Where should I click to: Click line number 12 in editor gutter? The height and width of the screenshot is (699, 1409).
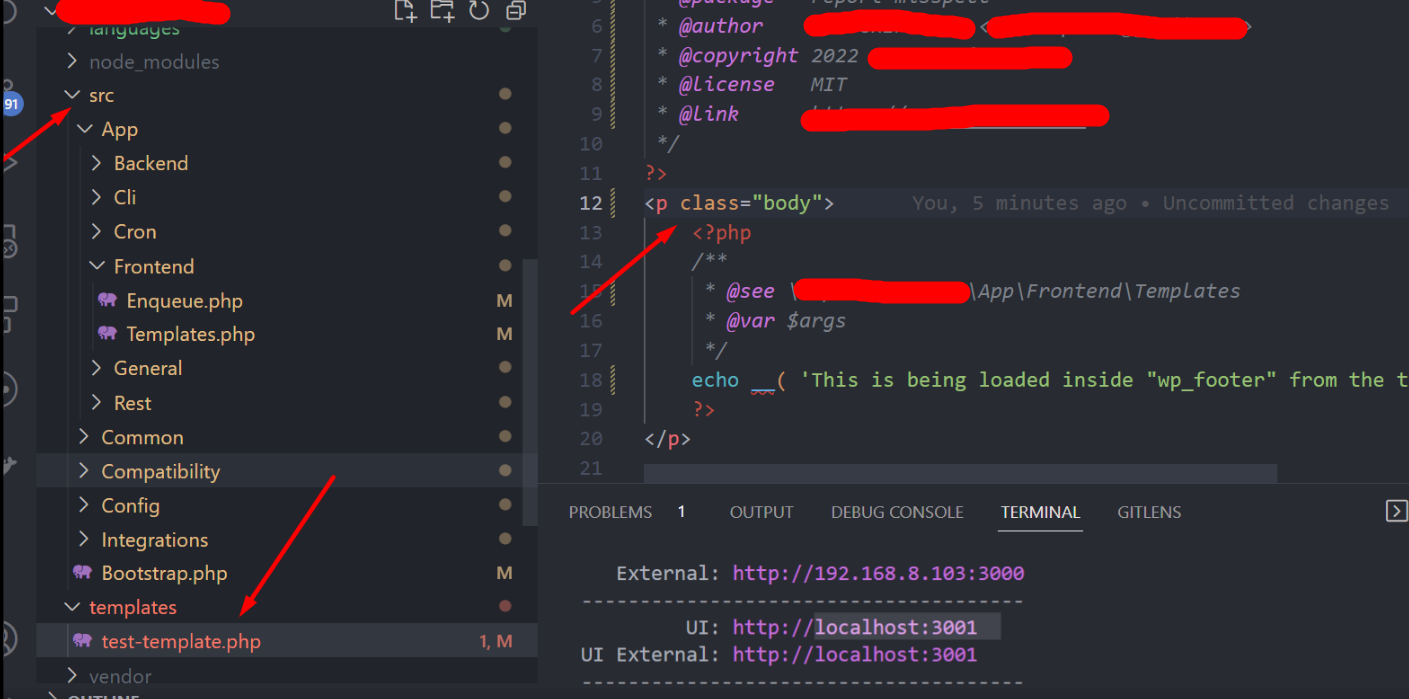(591, 203)
